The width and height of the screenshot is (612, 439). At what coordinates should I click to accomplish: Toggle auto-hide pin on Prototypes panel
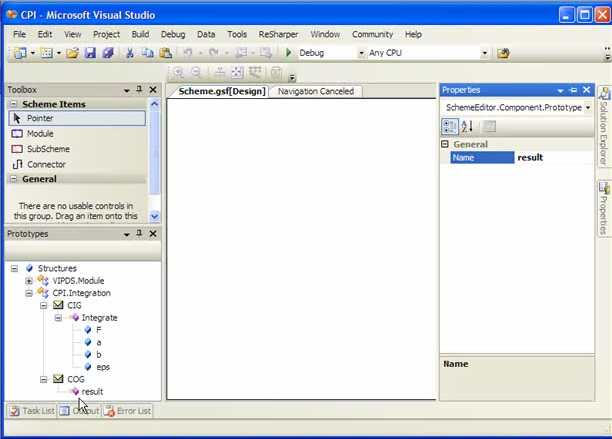pos(139,234)
